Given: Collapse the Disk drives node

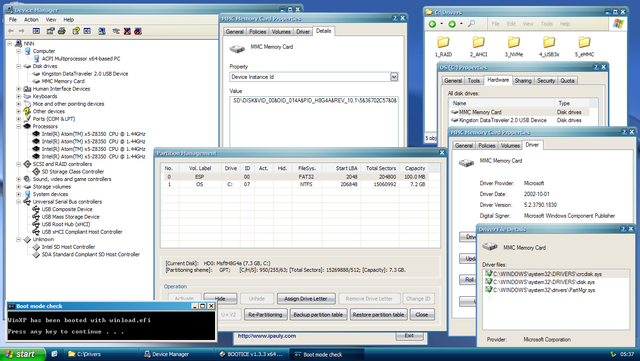Looking at the screenshot, I should [x=18, y=66].
